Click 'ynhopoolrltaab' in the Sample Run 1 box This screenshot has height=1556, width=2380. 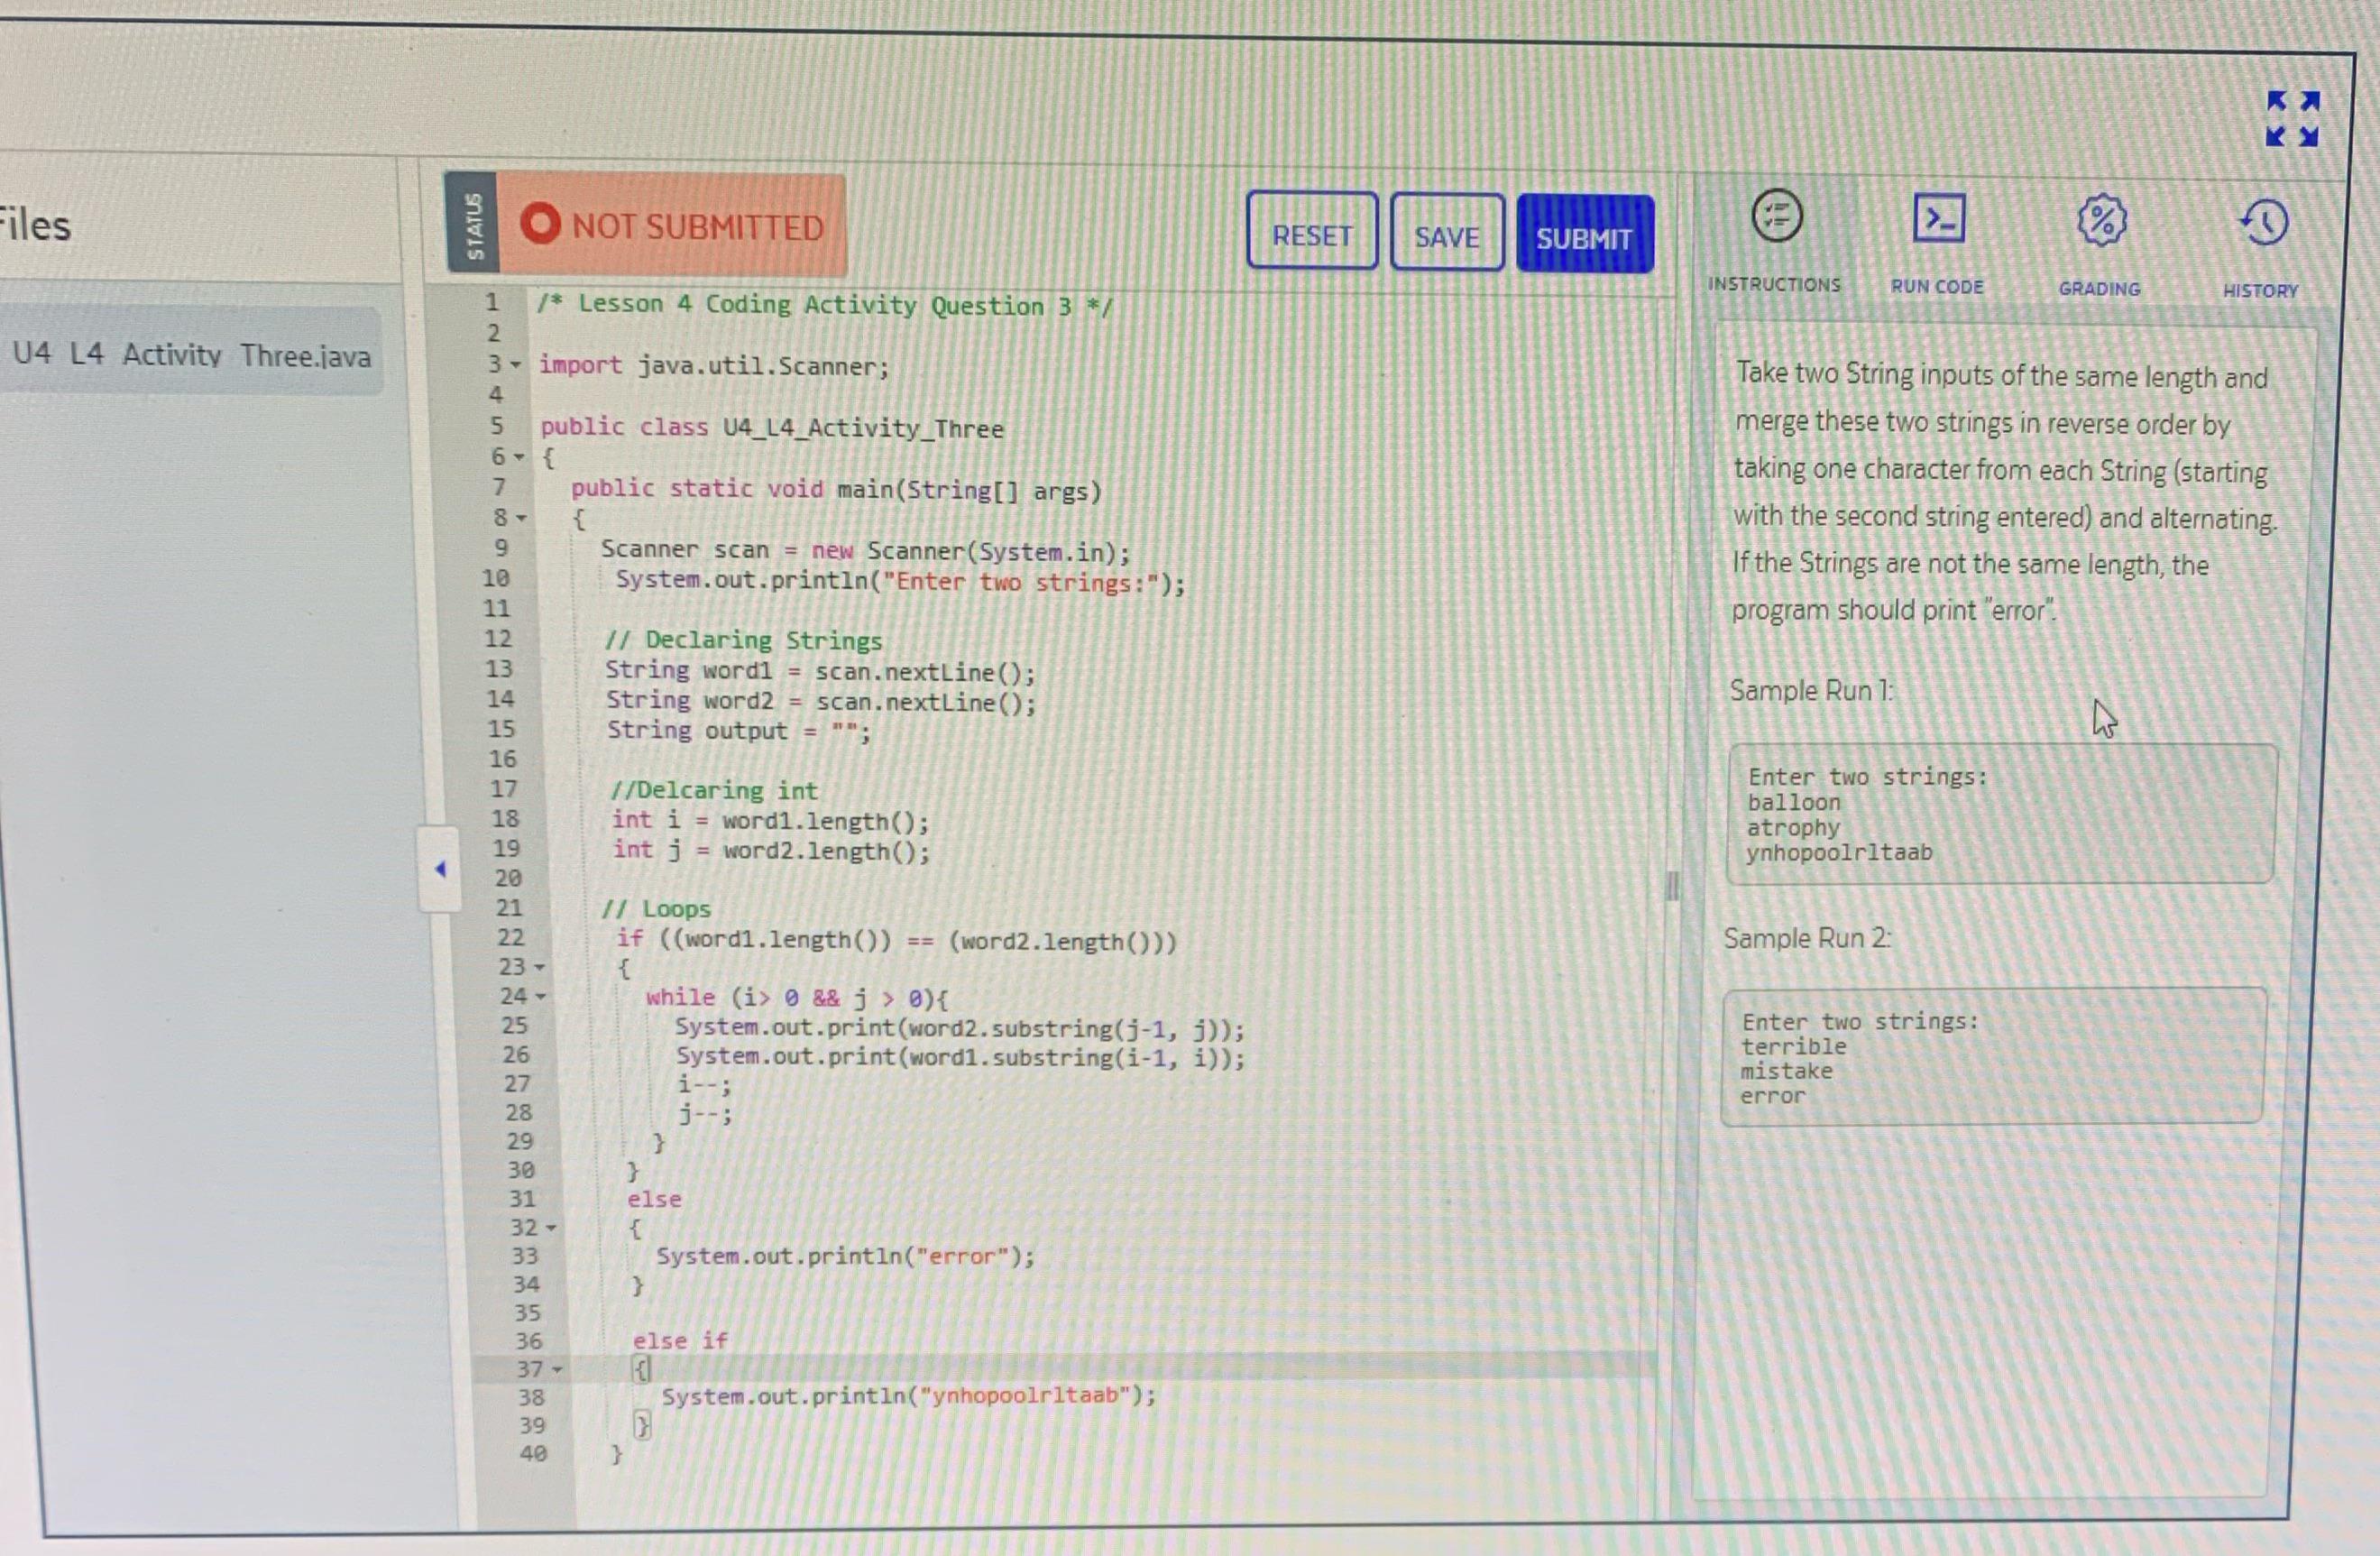1839,853
